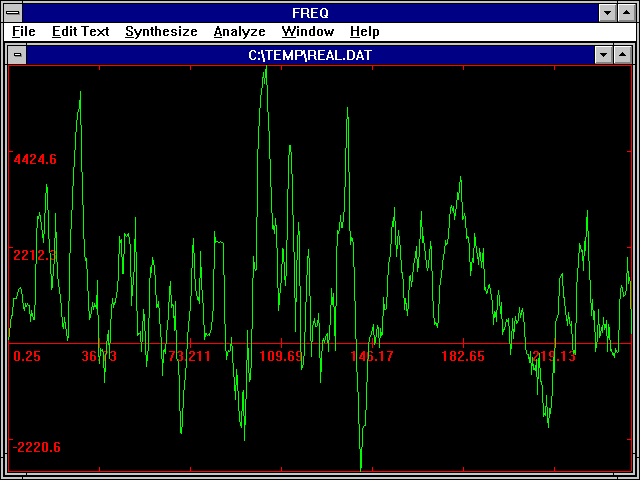Open the Synthesize menu

tap(161, 32)
